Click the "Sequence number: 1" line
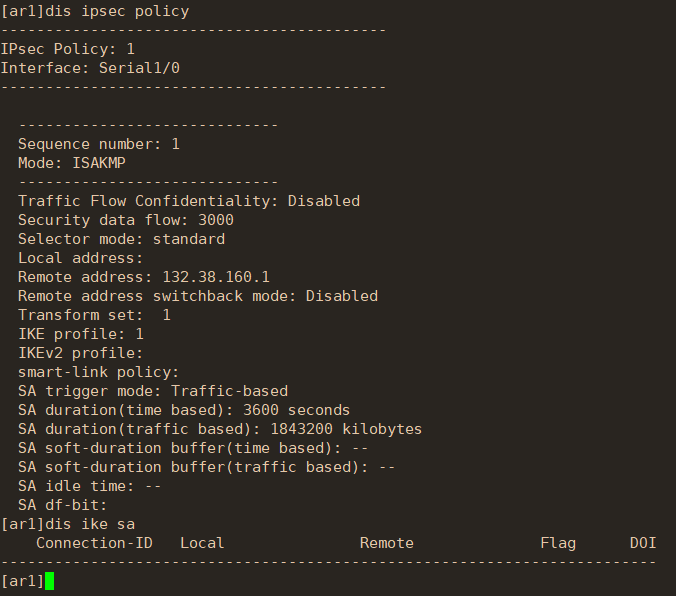This screenshot has height=596, width=676. coord(98,144)
